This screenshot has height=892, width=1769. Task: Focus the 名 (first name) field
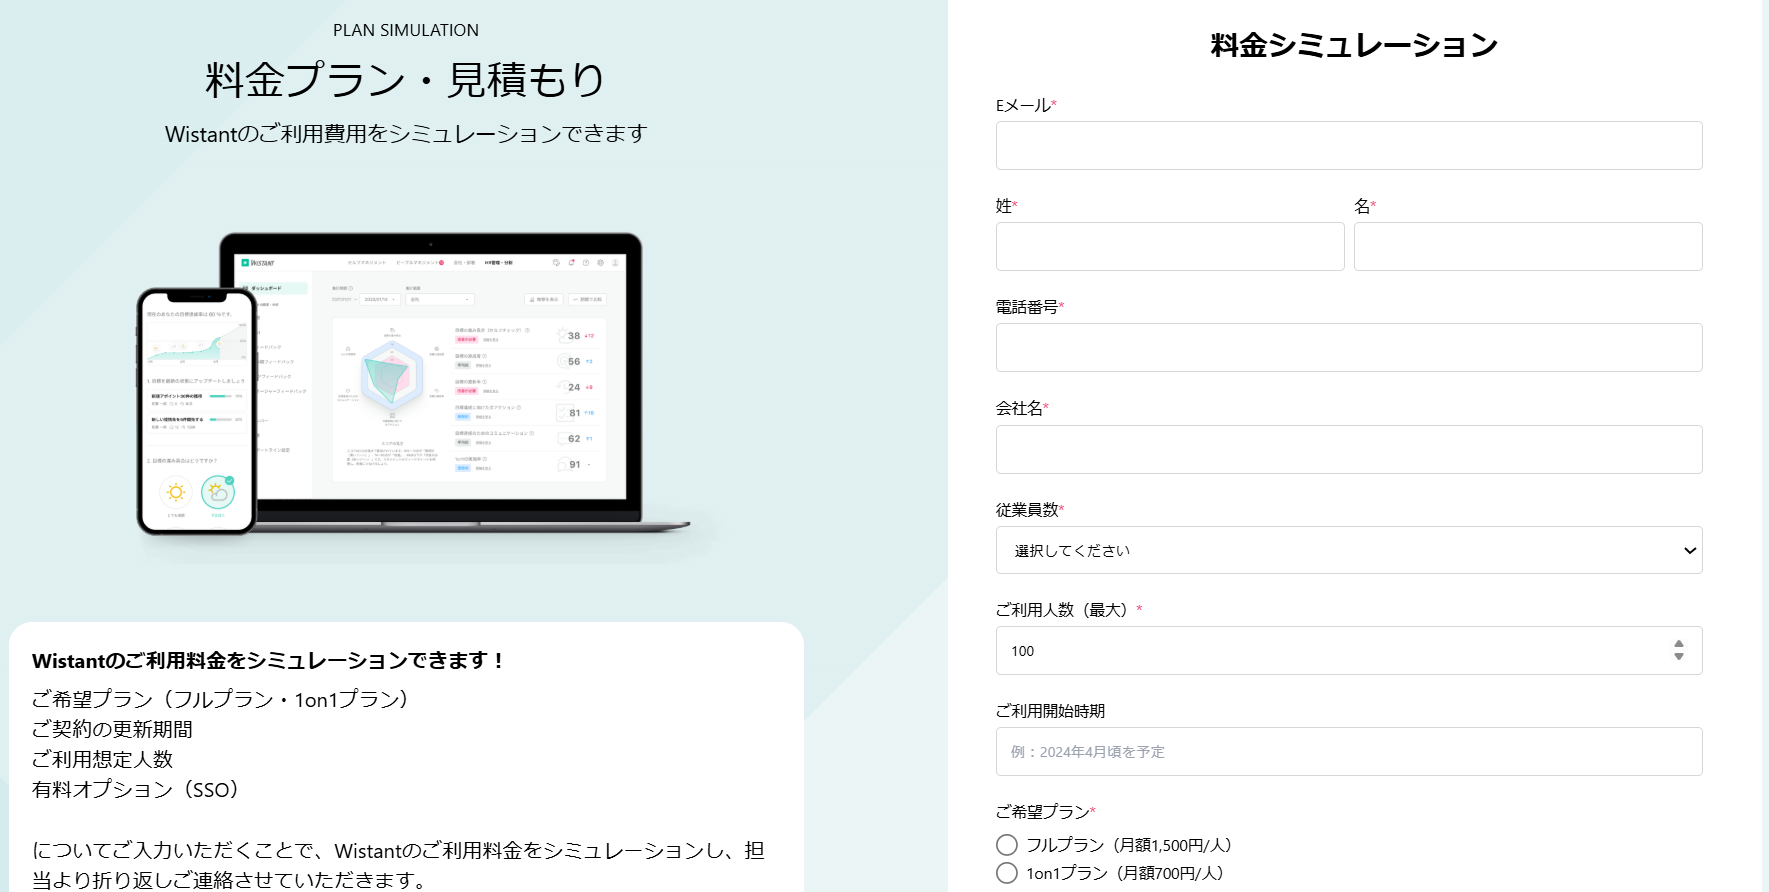coord(1527,247)
